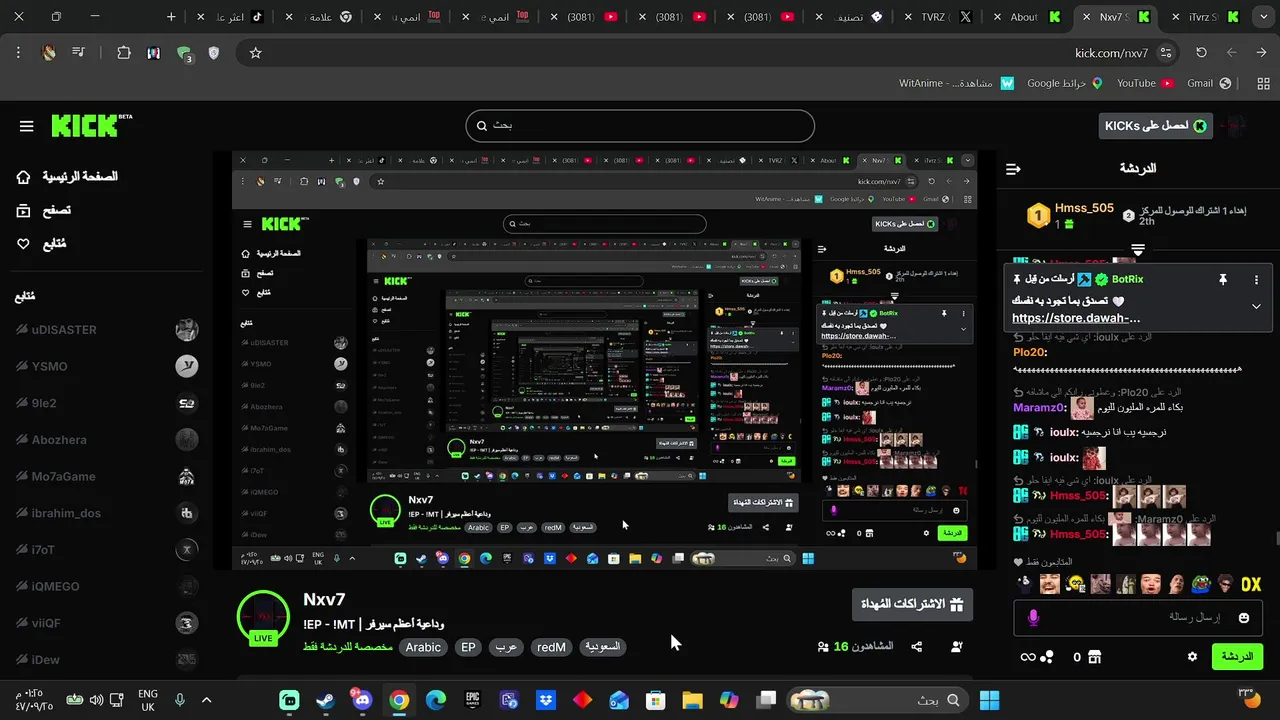The height and width of the screenshot is (720, 1280).
Task: Select the redM tag
Action: coord(551,647)
